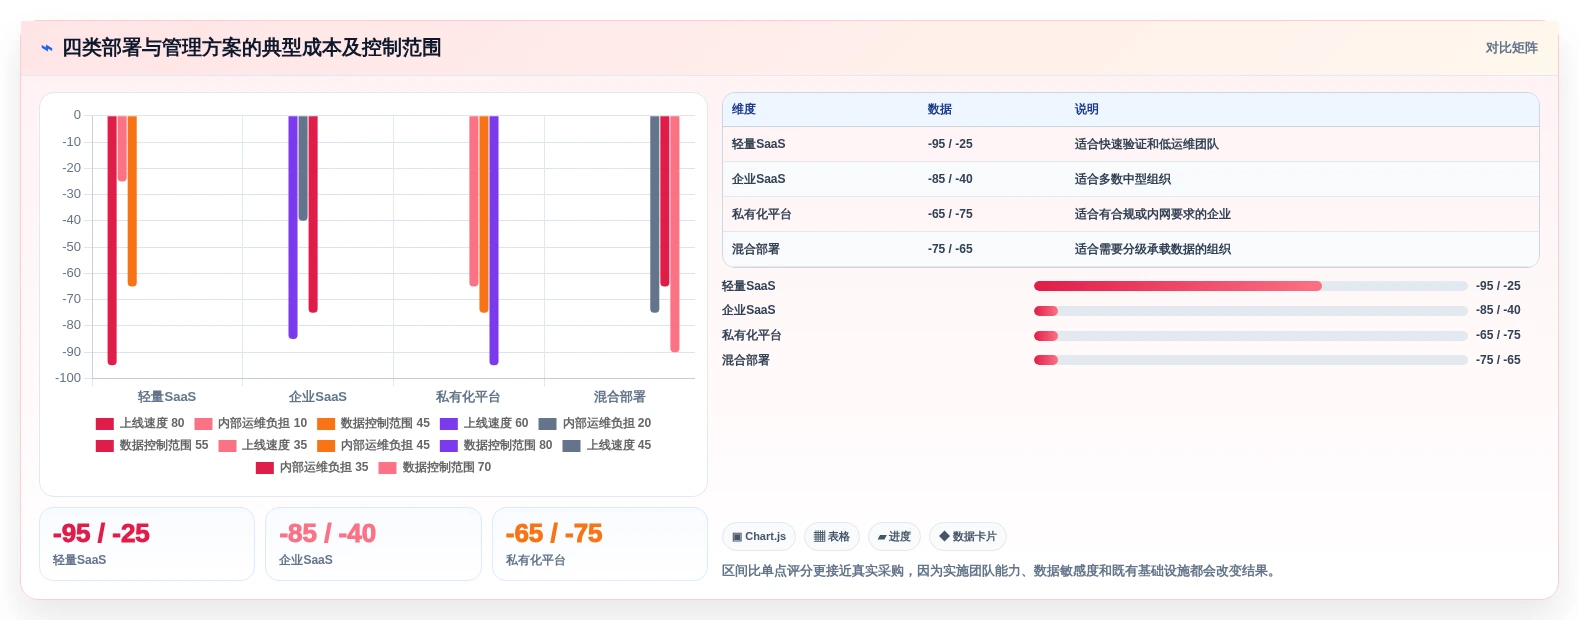This screenshot has height=620, width=1579.
Task: Open the -95 / -25 轻量SaaS stat card
Action: tap(147, 544)
